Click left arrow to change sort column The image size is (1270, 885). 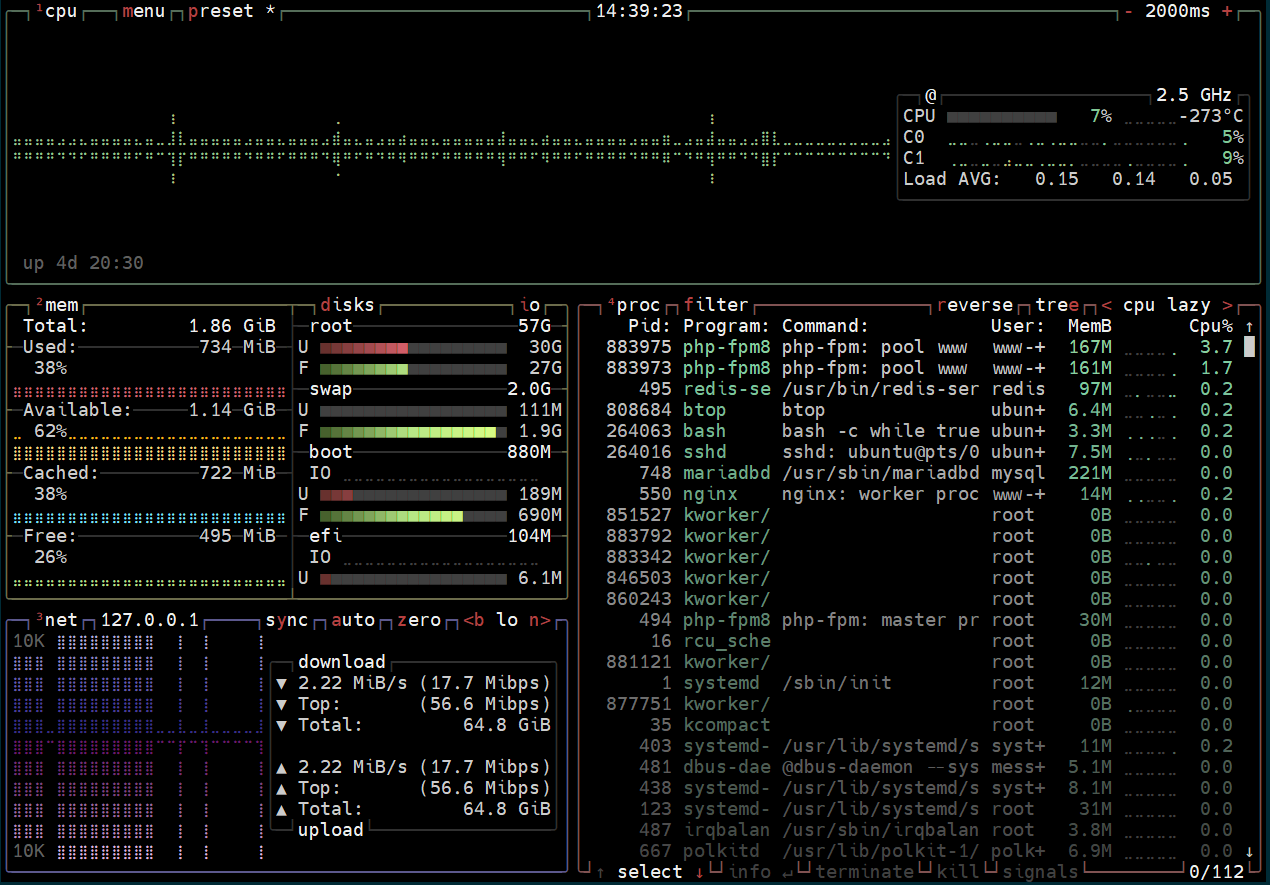(1106, 305)
